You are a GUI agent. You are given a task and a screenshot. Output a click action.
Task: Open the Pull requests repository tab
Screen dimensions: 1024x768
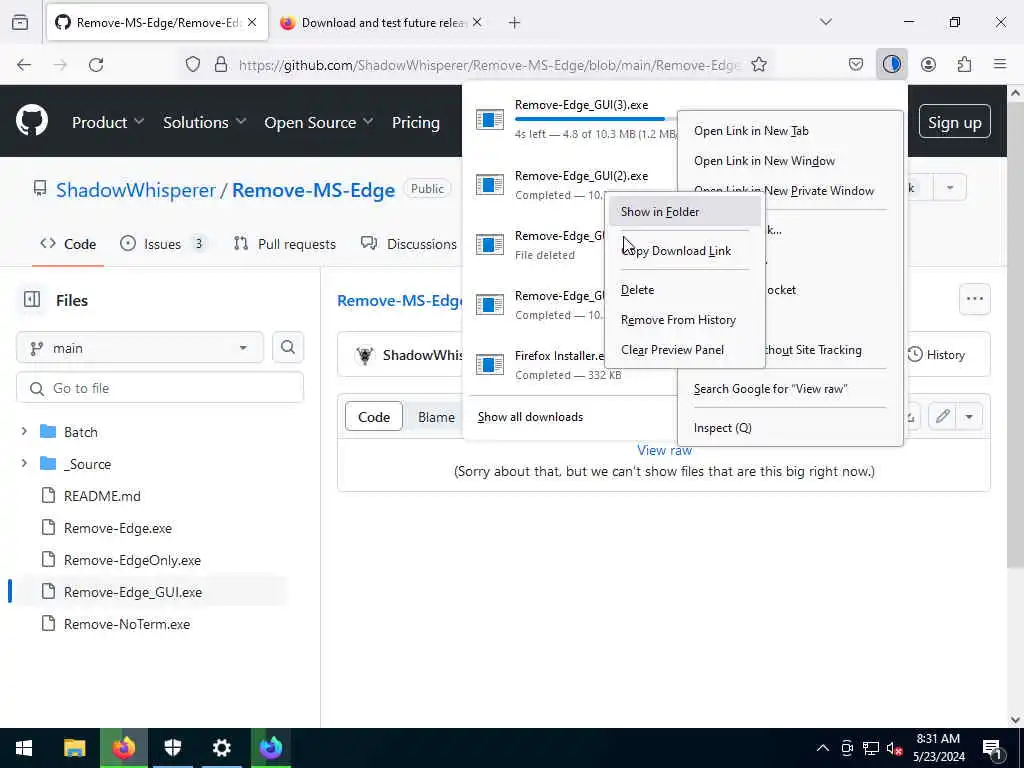click(285, 244)
